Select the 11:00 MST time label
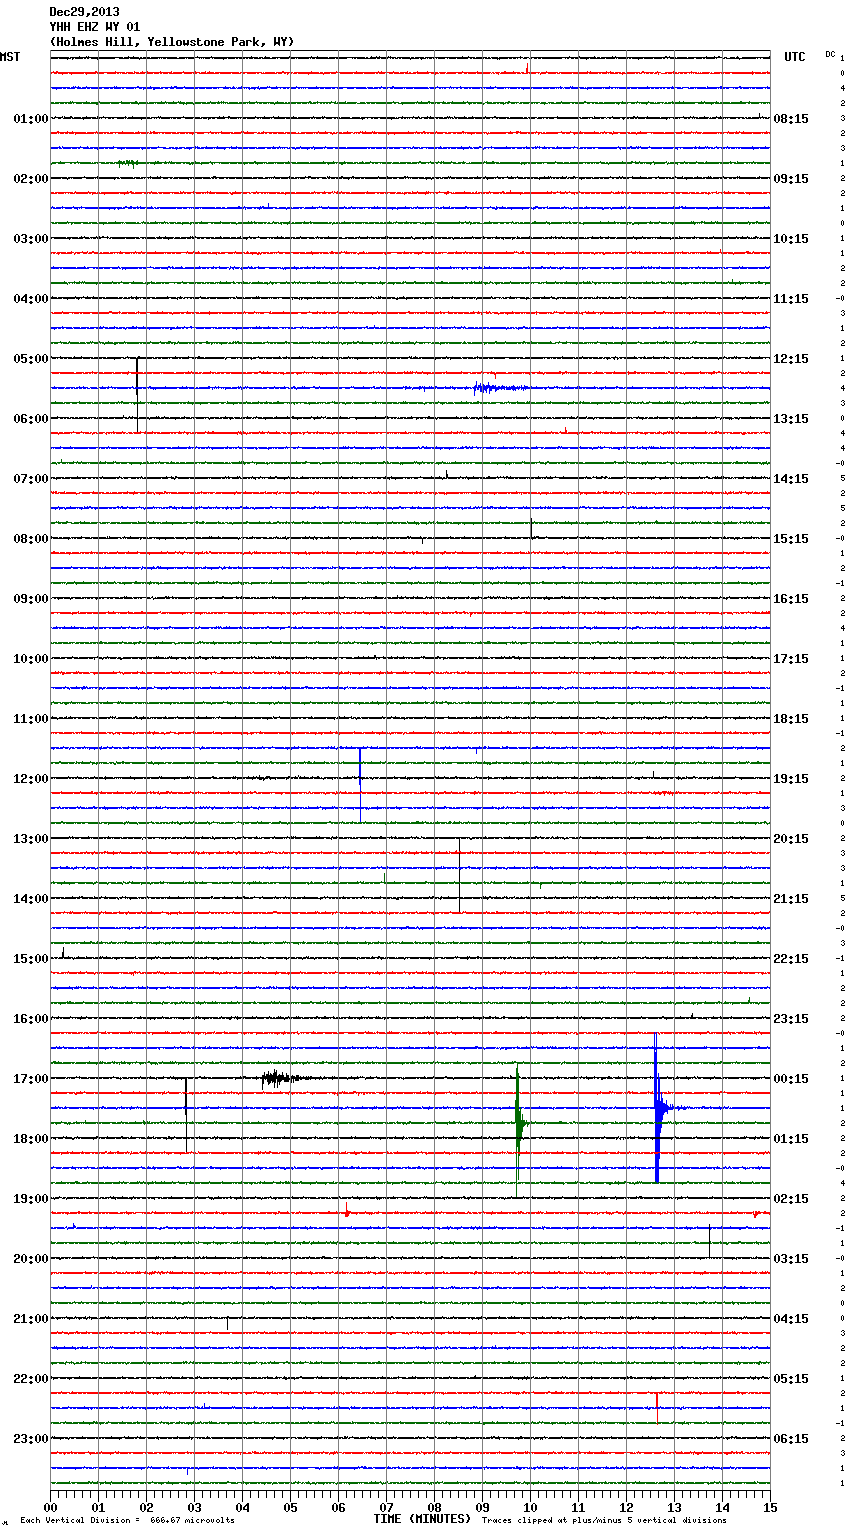The height and width of the screenshot is (1534, 850). pyautogui.click(x=31, y=719)
